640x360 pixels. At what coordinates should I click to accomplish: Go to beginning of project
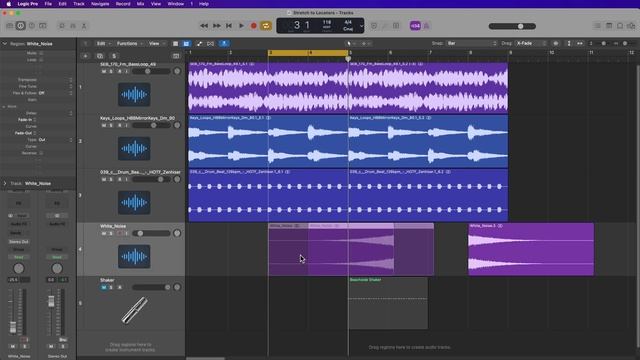coord(229,26)
